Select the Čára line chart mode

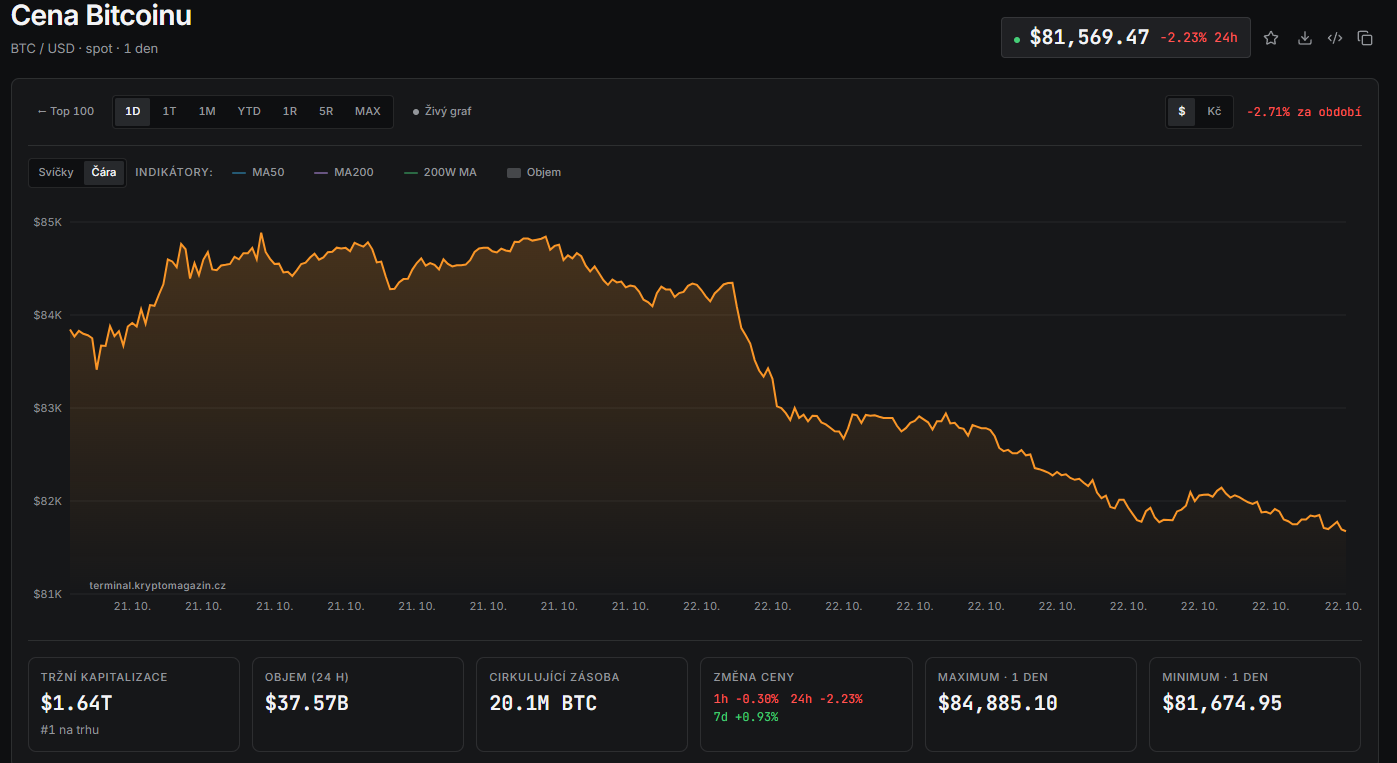pos(104,172)
